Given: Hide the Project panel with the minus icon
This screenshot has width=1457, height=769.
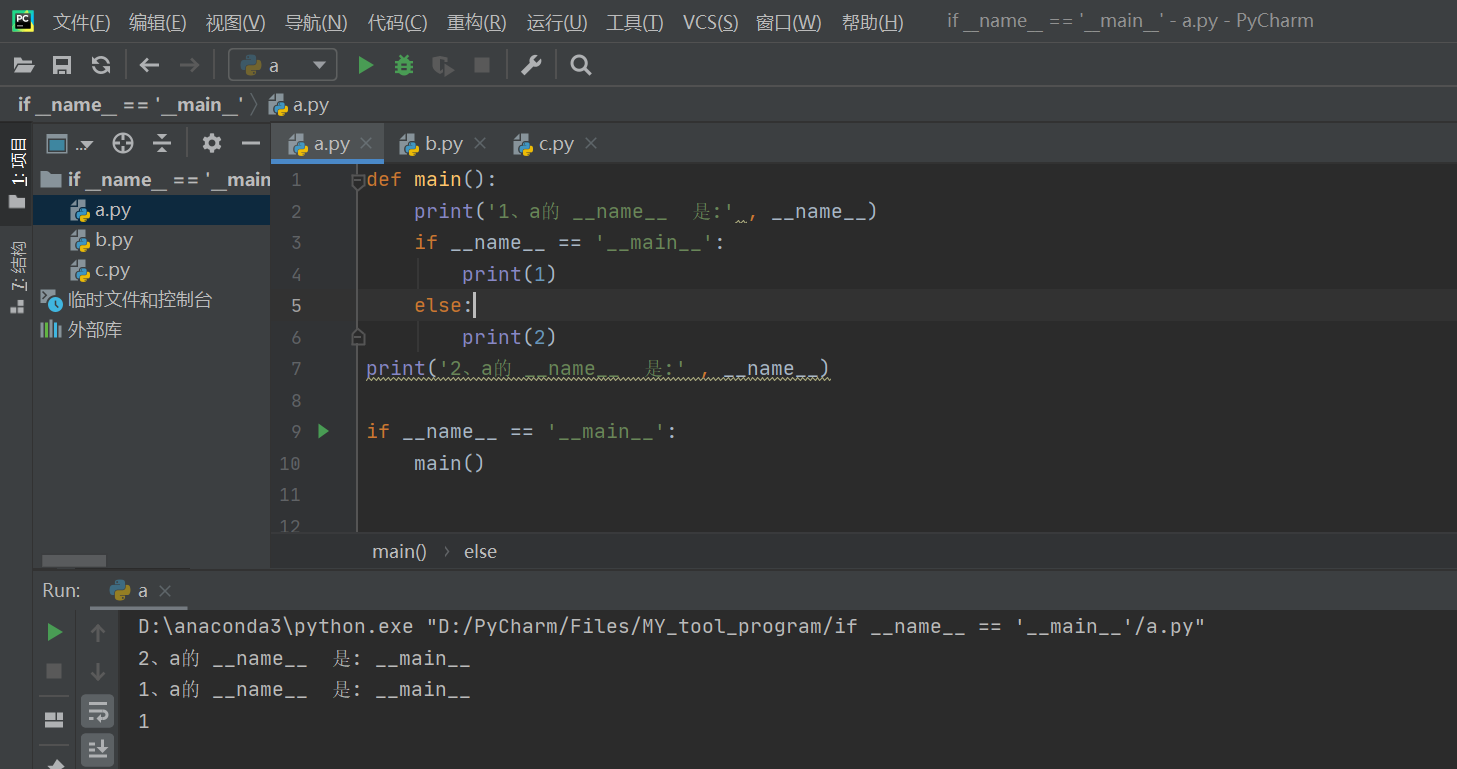Looking at the screenshot, I should click(x=250, y=144).
